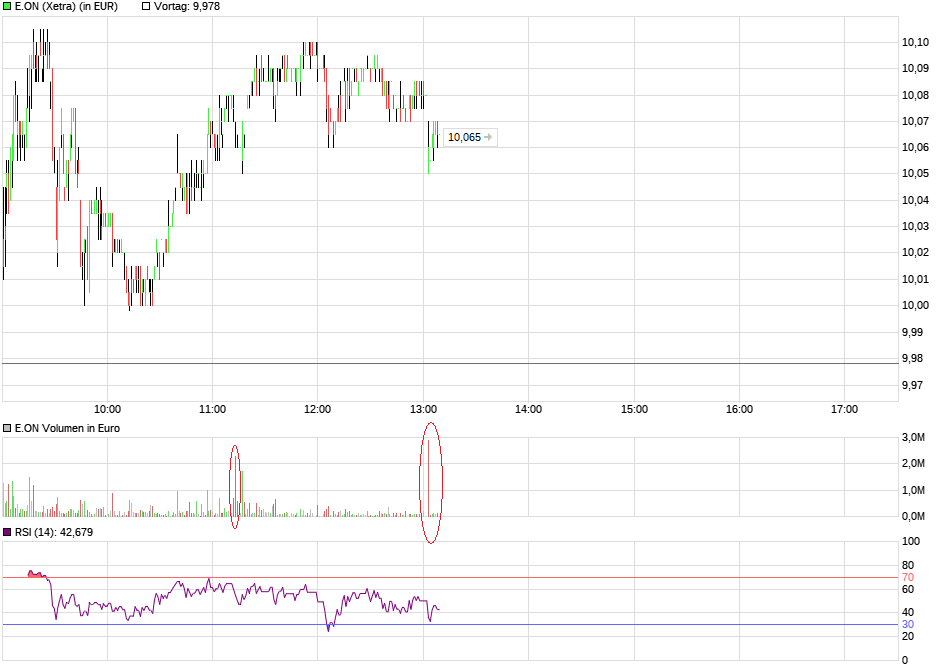The height and width of the screenshot is (670, 940).
Task: Click the 10,05 price axis label
Action: [915, 174]
